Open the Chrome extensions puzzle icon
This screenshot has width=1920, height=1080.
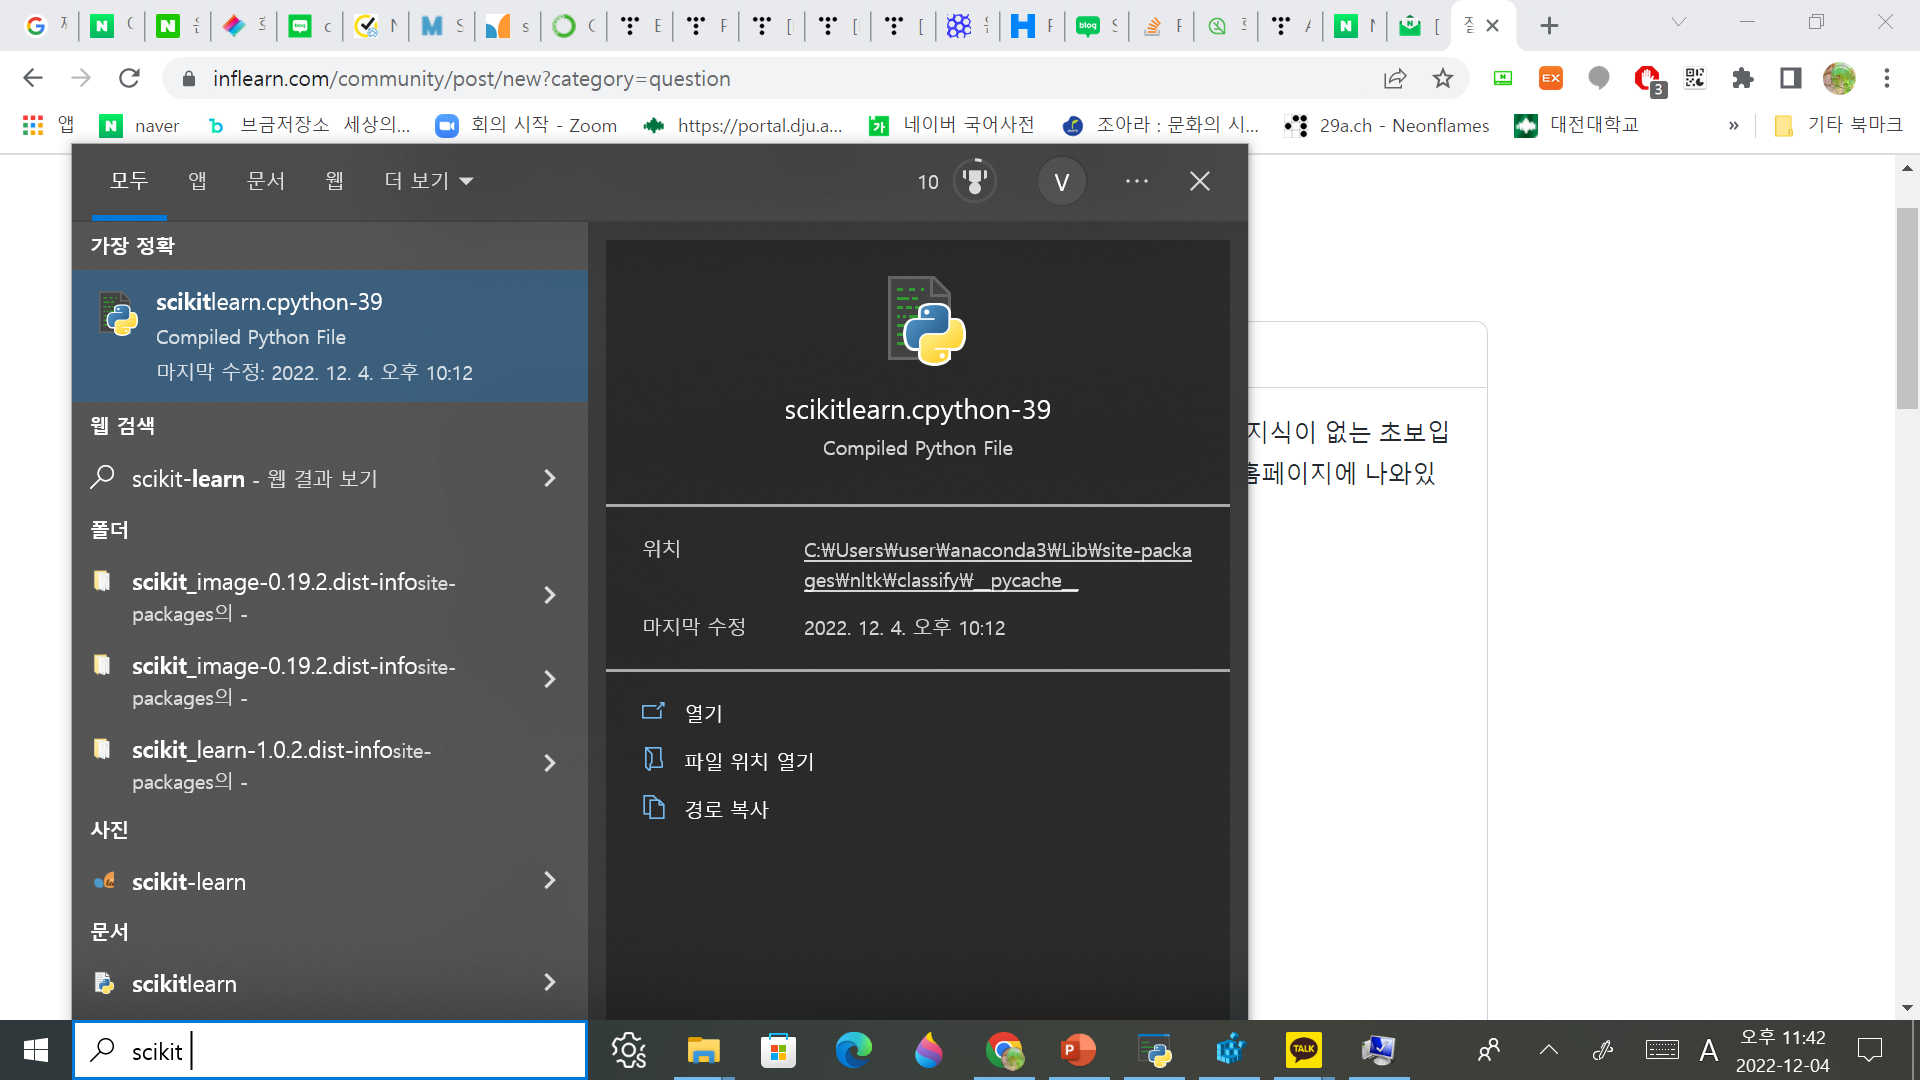[x=1743, y=79]
